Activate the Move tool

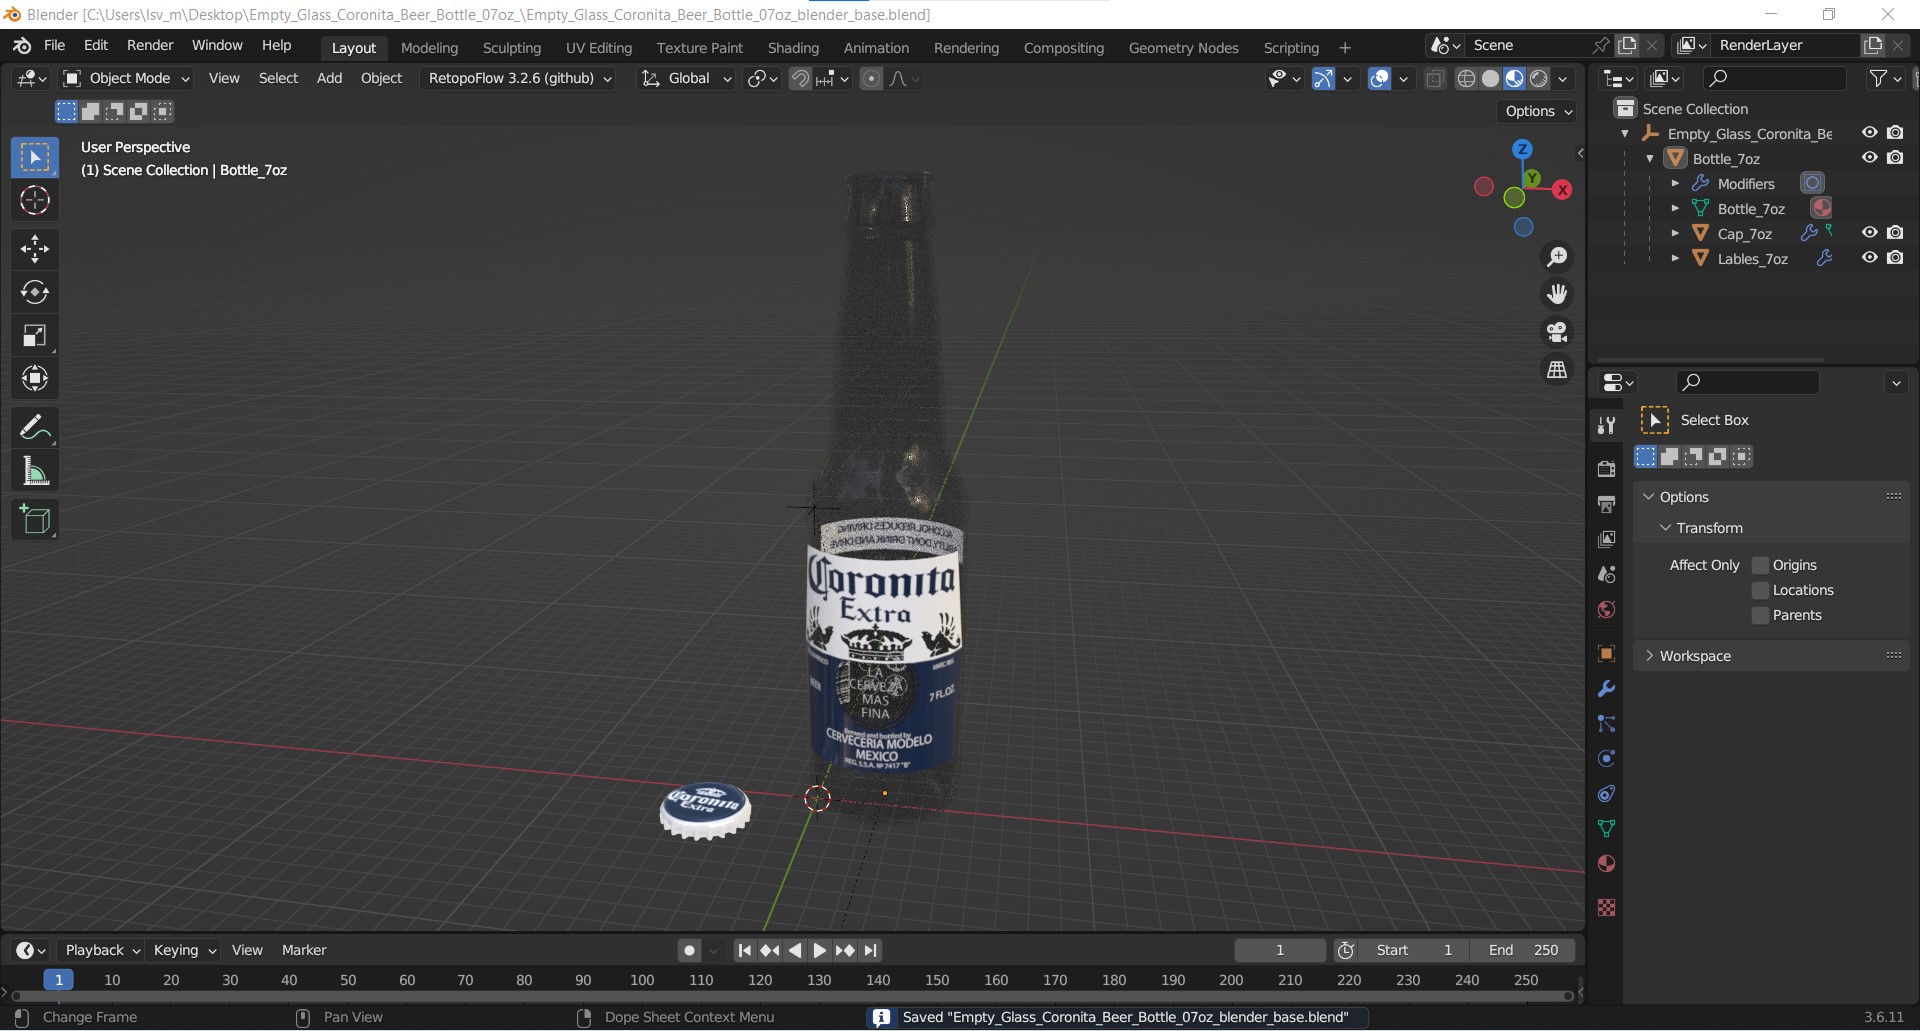click(35, 249)
